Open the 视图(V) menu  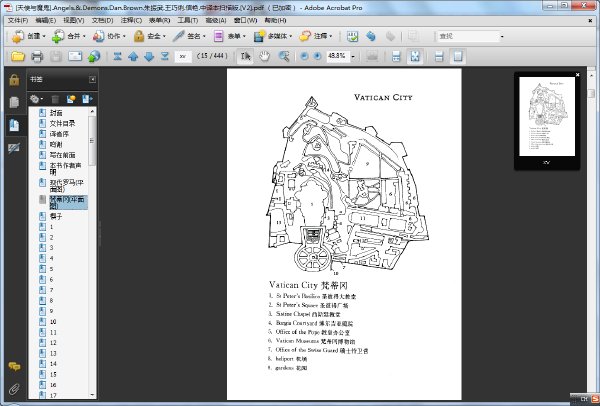click(x=73, y=20)
